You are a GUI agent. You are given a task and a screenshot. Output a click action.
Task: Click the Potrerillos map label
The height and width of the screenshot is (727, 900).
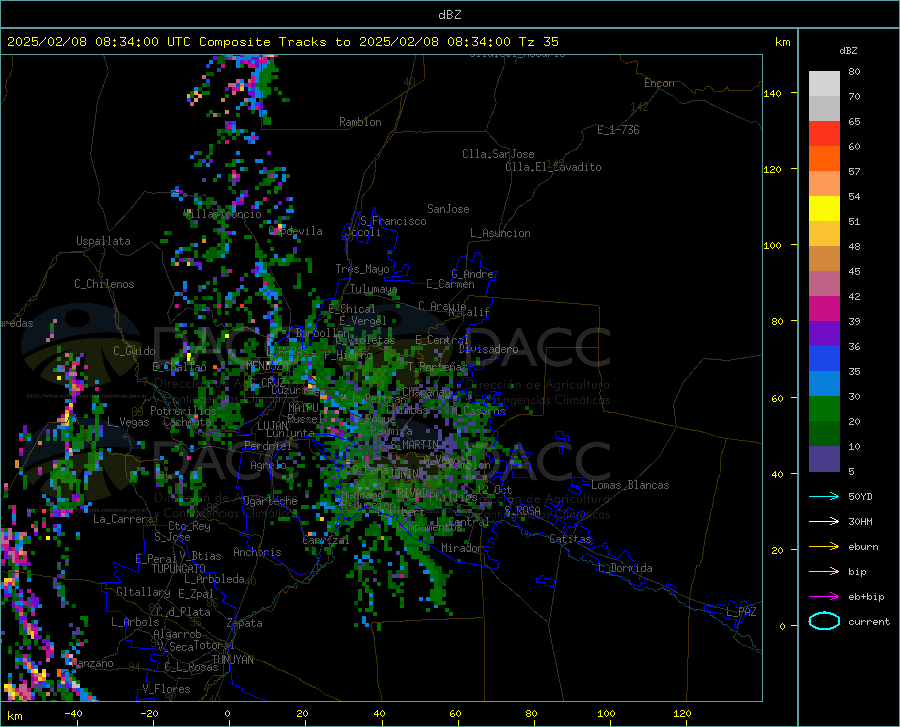click(183, 411)
